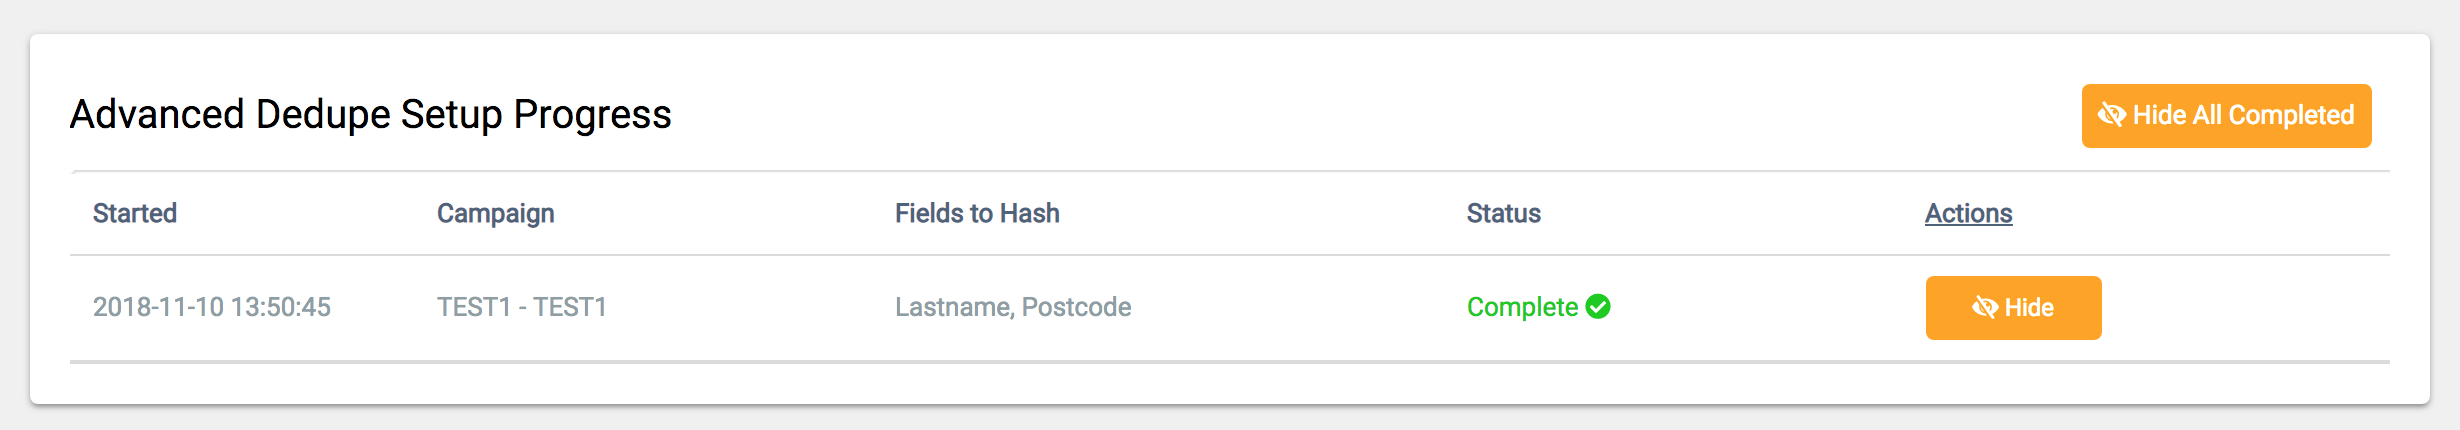This screenshot has width=2460, height=430.
Task: Click the 13:50:45 start time
Action: (281, 307)
